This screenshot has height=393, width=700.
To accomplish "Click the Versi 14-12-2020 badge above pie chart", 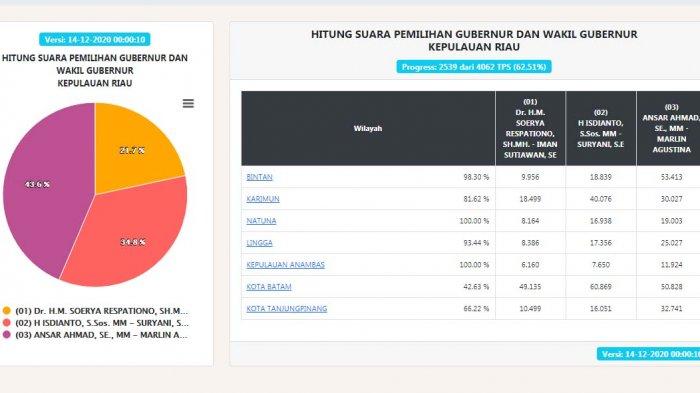I will click(95, 39).
